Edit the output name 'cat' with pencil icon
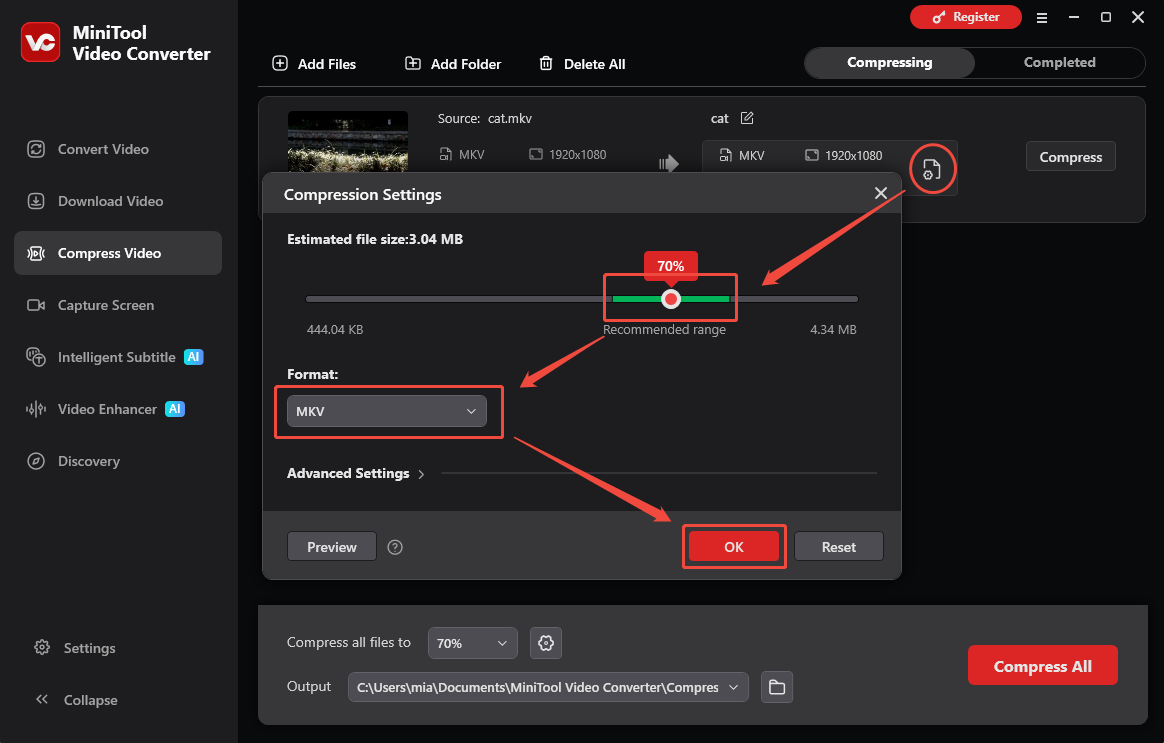Viewport: 1164px width, 743px height. click(747, 118)
